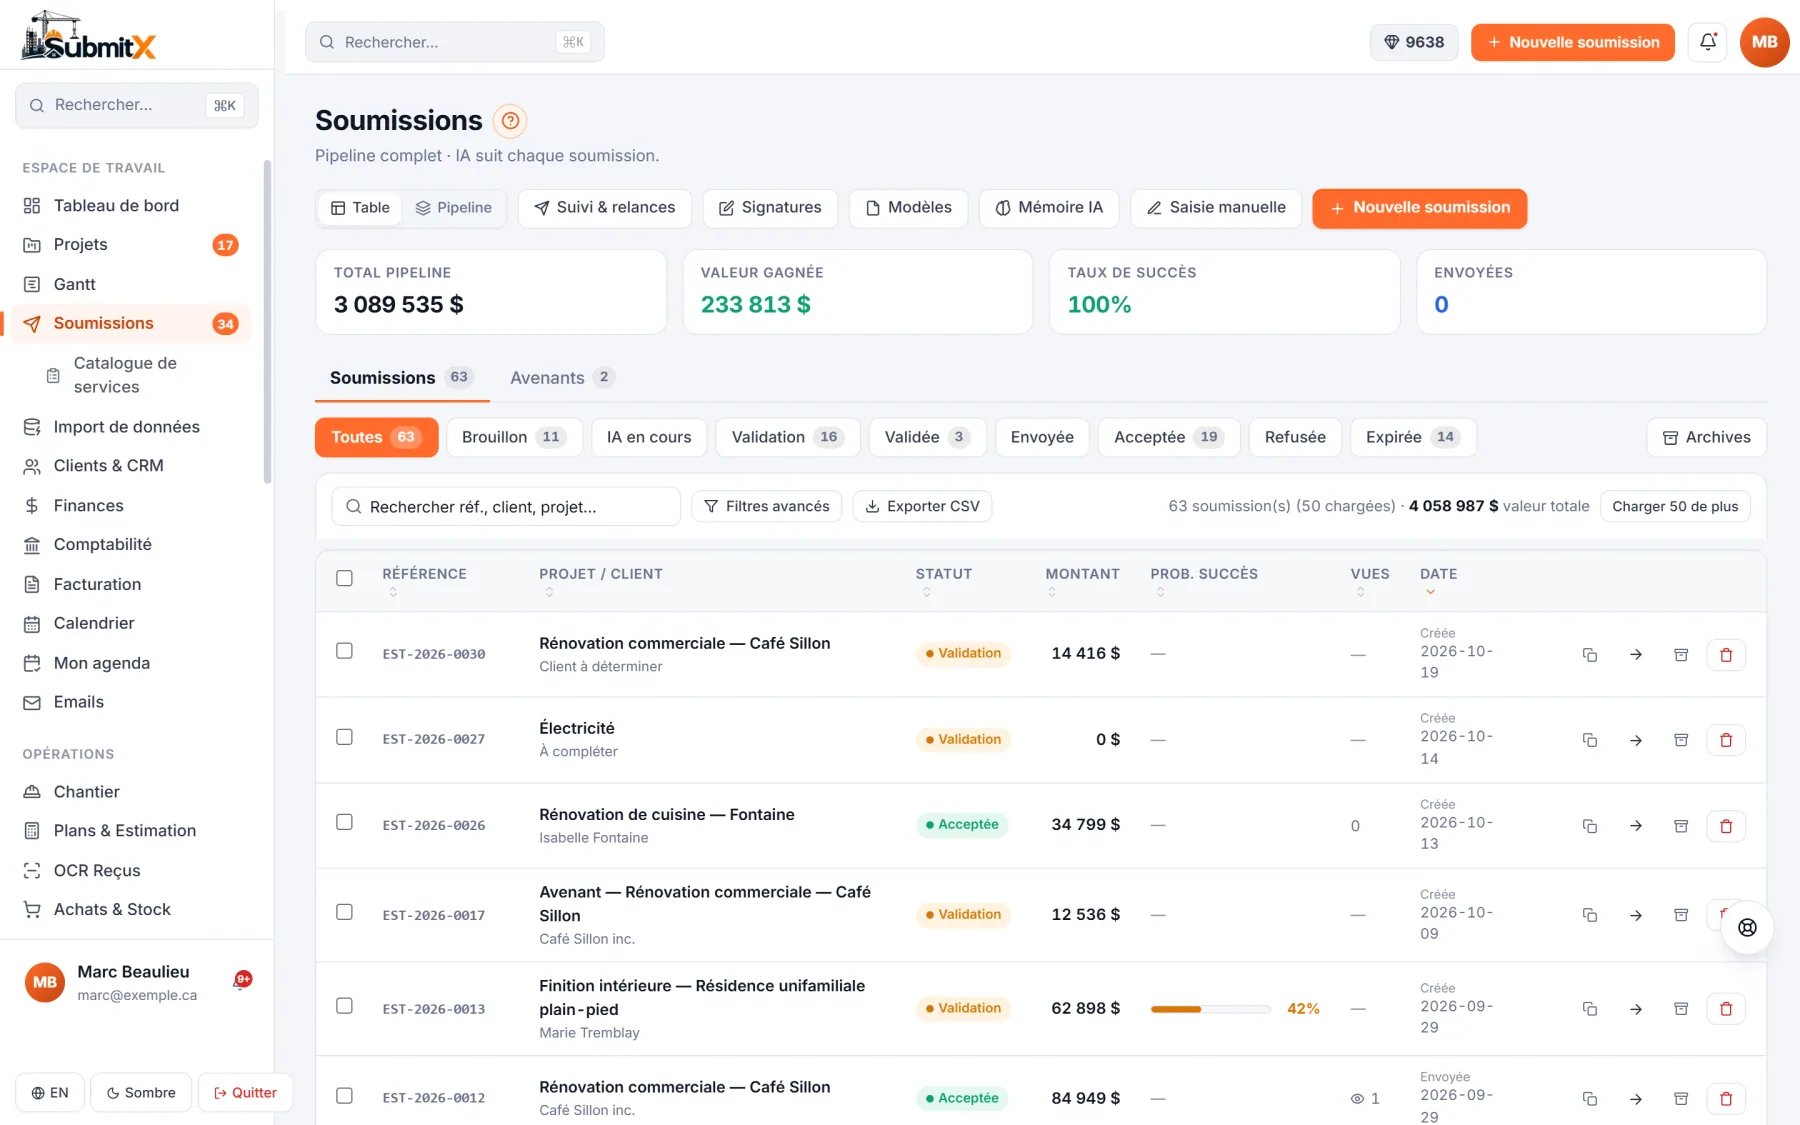Viewport: 1800px width, 1125px height.
Task: Sort by Montant column
Action: click(x=1082, y=581)
